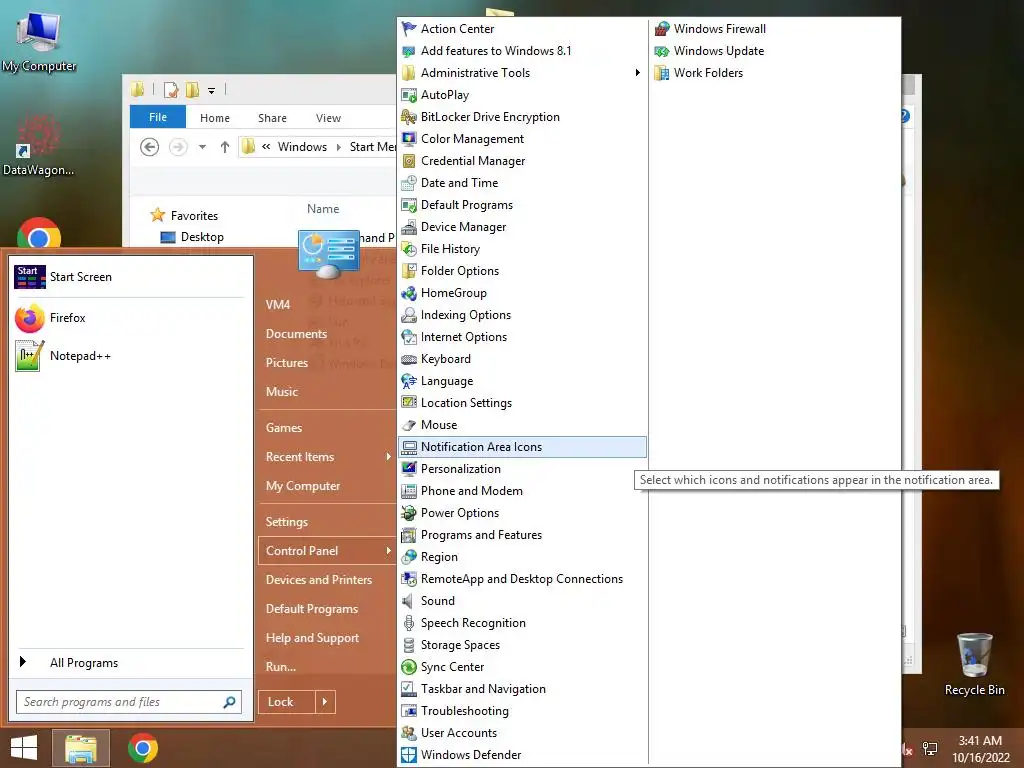
Task: Click the VM4 user folder entry
Action: [x=278, y=304]
